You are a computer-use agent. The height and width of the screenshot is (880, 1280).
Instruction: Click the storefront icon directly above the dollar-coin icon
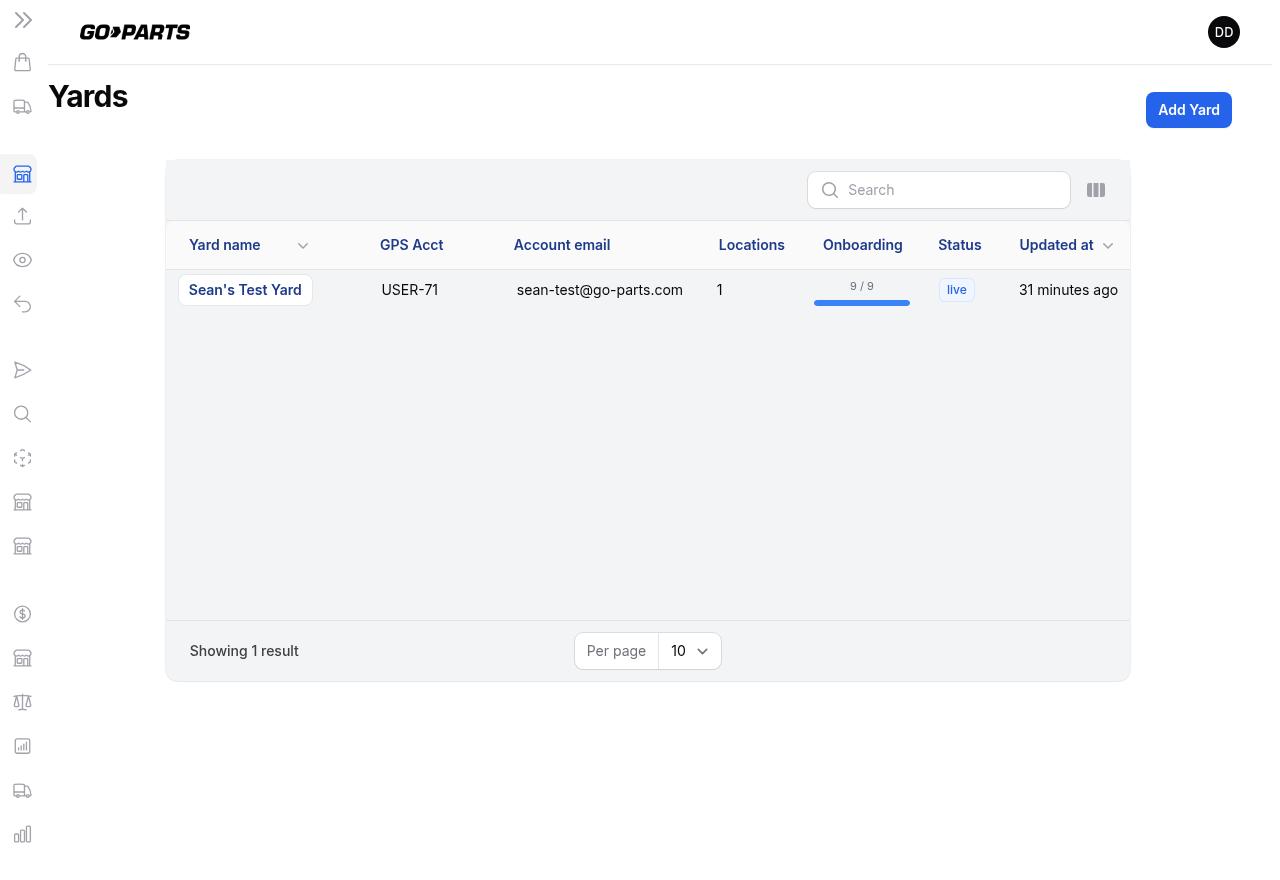coord(22,546)
